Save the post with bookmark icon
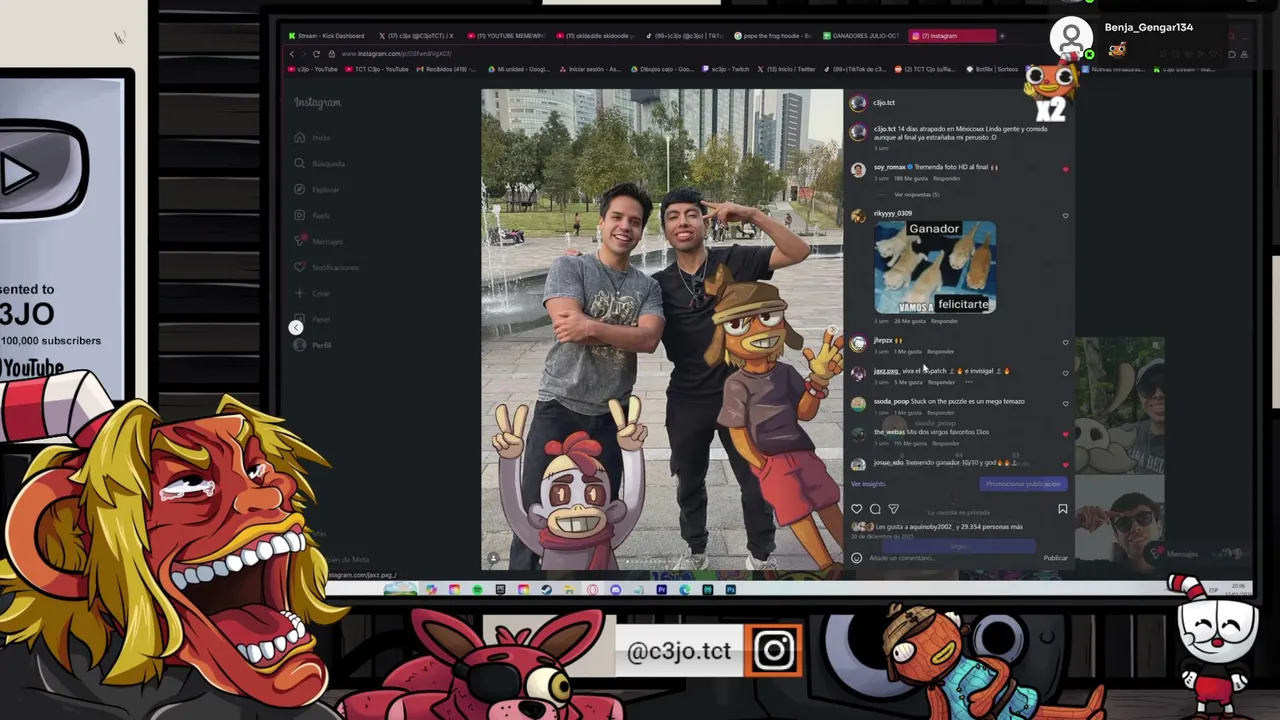Image resolution: width=1280 pixels, height=720 pixels. click(x=1062, y=509)
